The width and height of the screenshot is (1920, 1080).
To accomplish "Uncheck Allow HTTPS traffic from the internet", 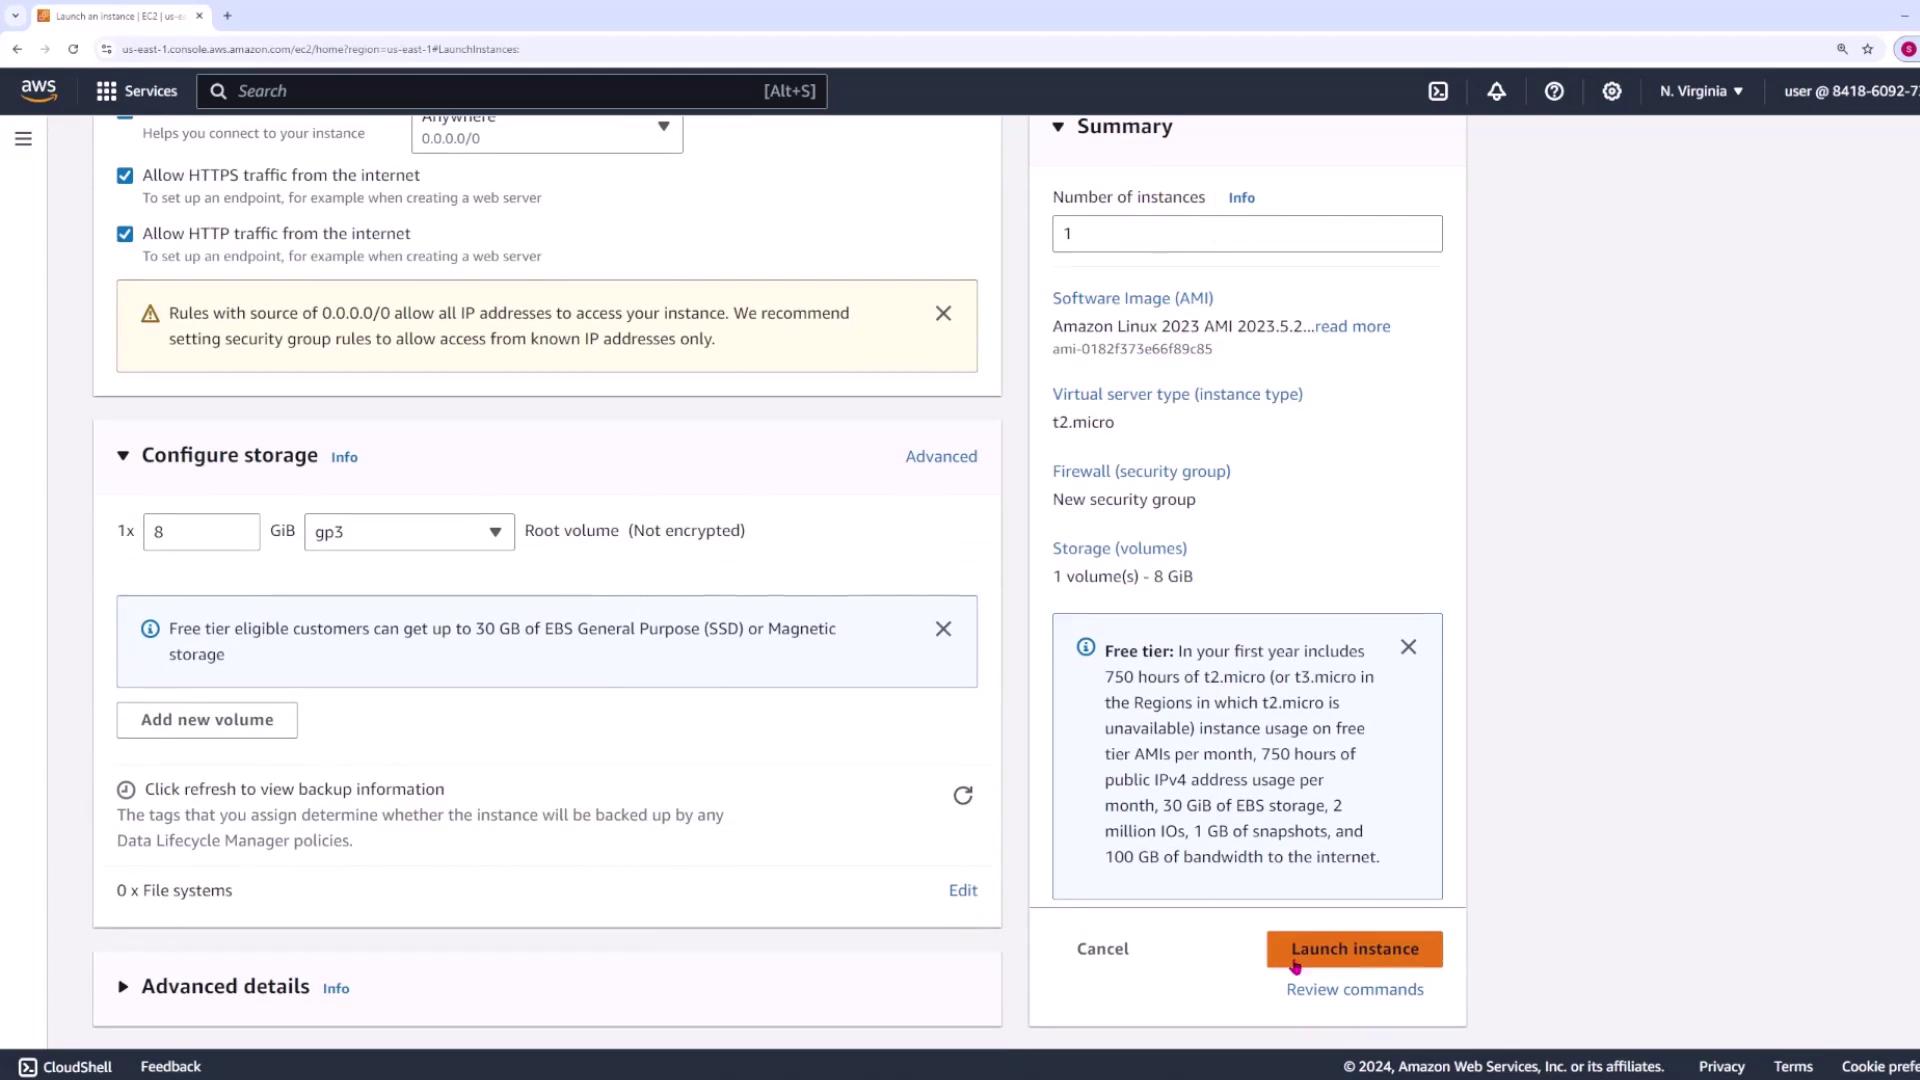I will tap(125, 176).
